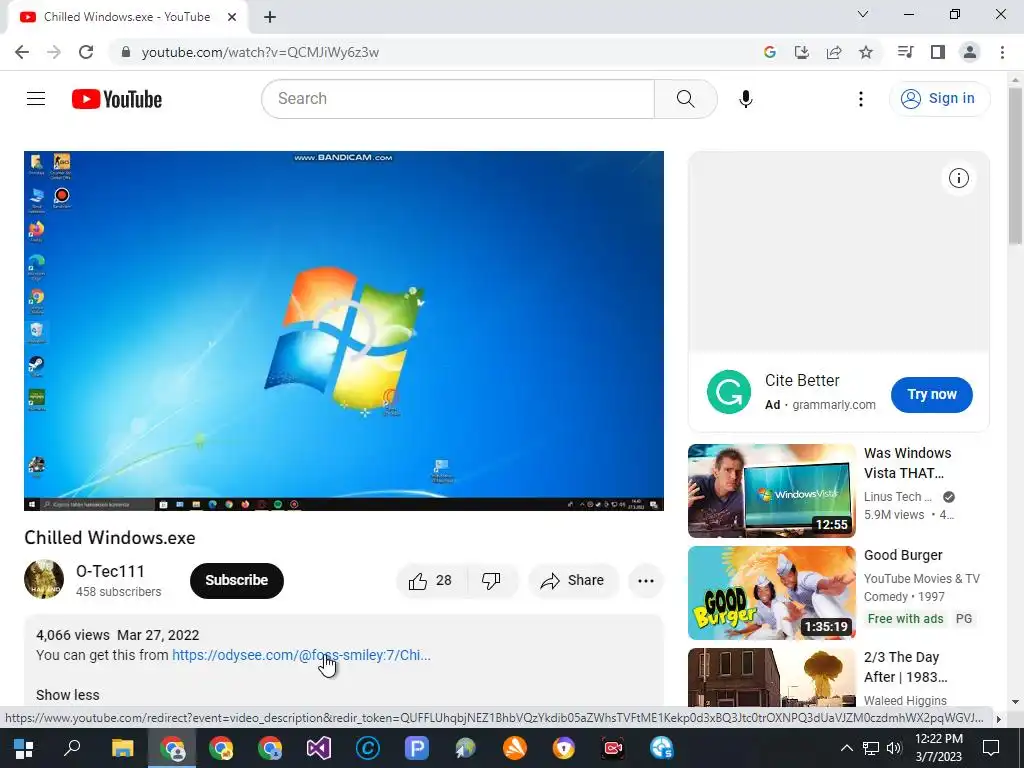
Task: Open O-Tec111 channel avatar
Action: 44,579
